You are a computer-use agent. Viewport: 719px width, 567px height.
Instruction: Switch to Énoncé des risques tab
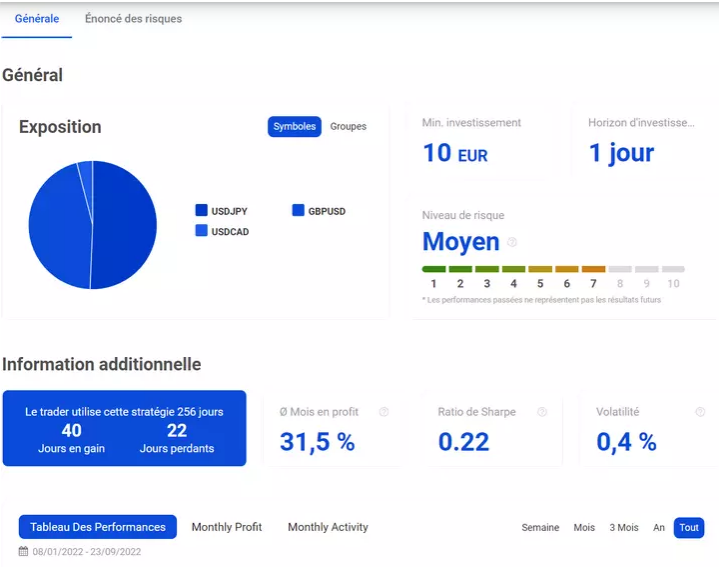133,19
